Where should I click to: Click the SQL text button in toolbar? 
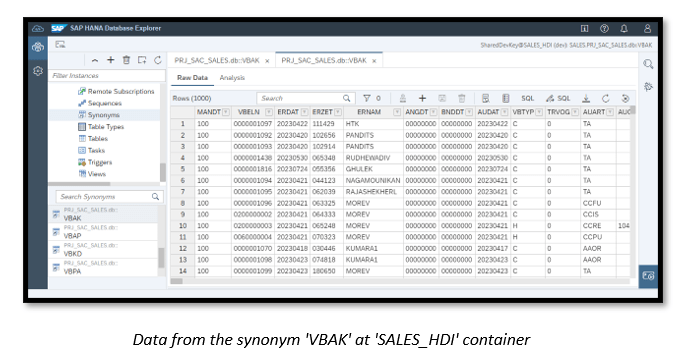(527, 98)
